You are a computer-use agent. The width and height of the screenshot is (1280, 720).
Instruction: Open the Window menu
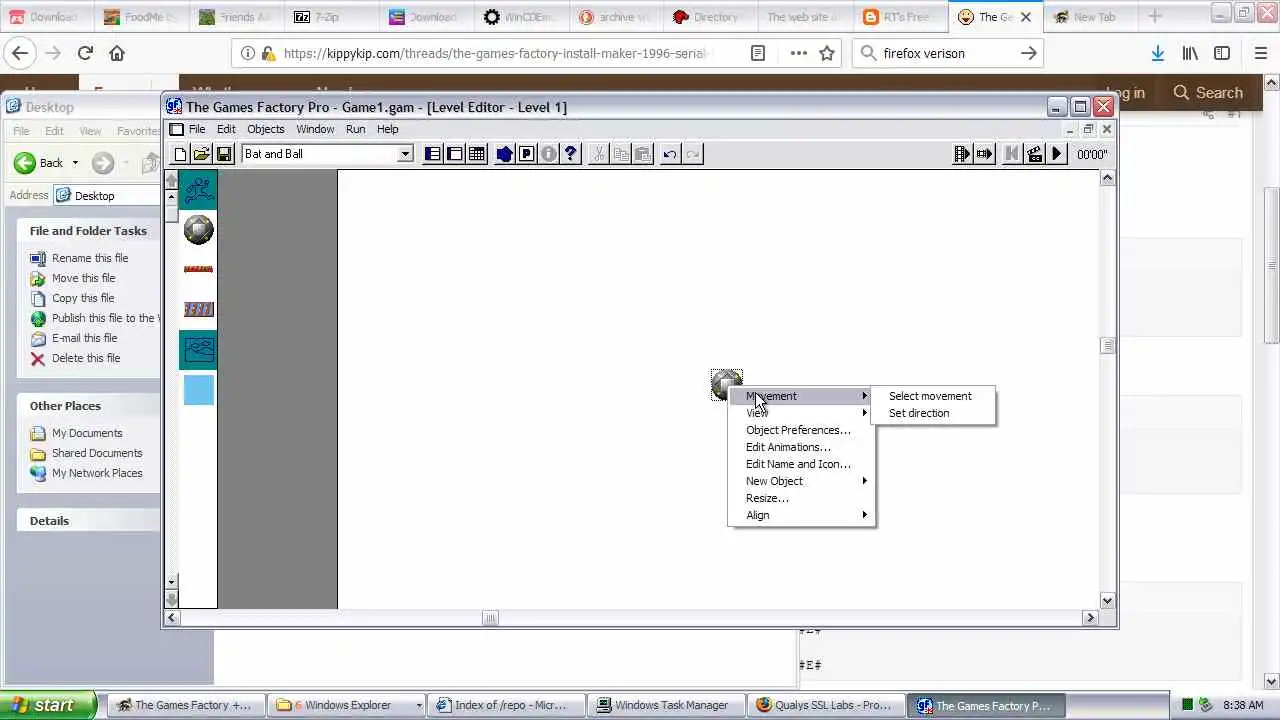[x=315, y=129]
